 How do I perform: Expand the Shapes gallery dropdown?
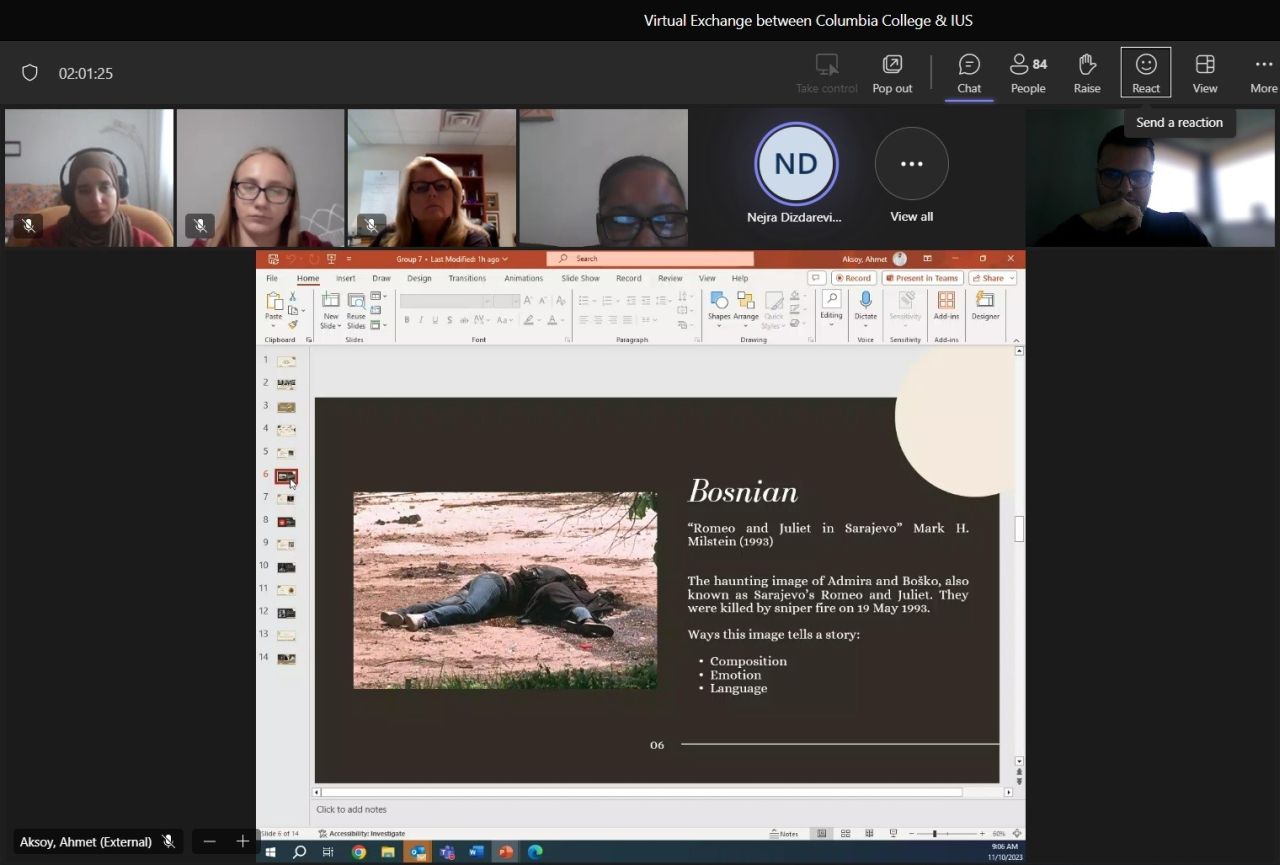719,326
